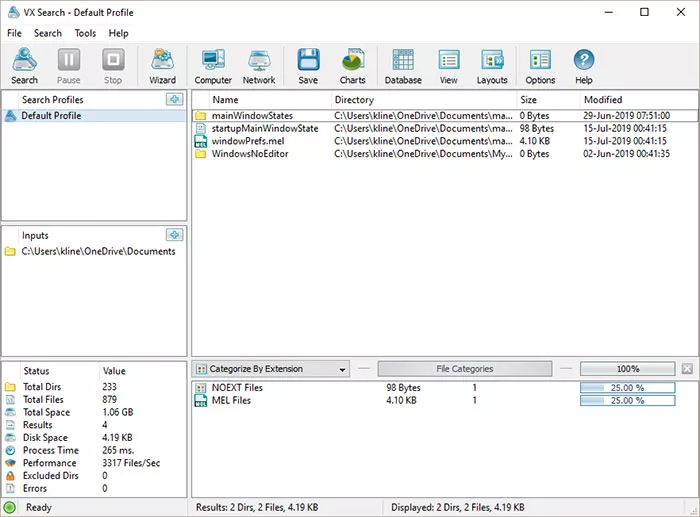
Task: Click the Errors status row
Action: (94, 488)
